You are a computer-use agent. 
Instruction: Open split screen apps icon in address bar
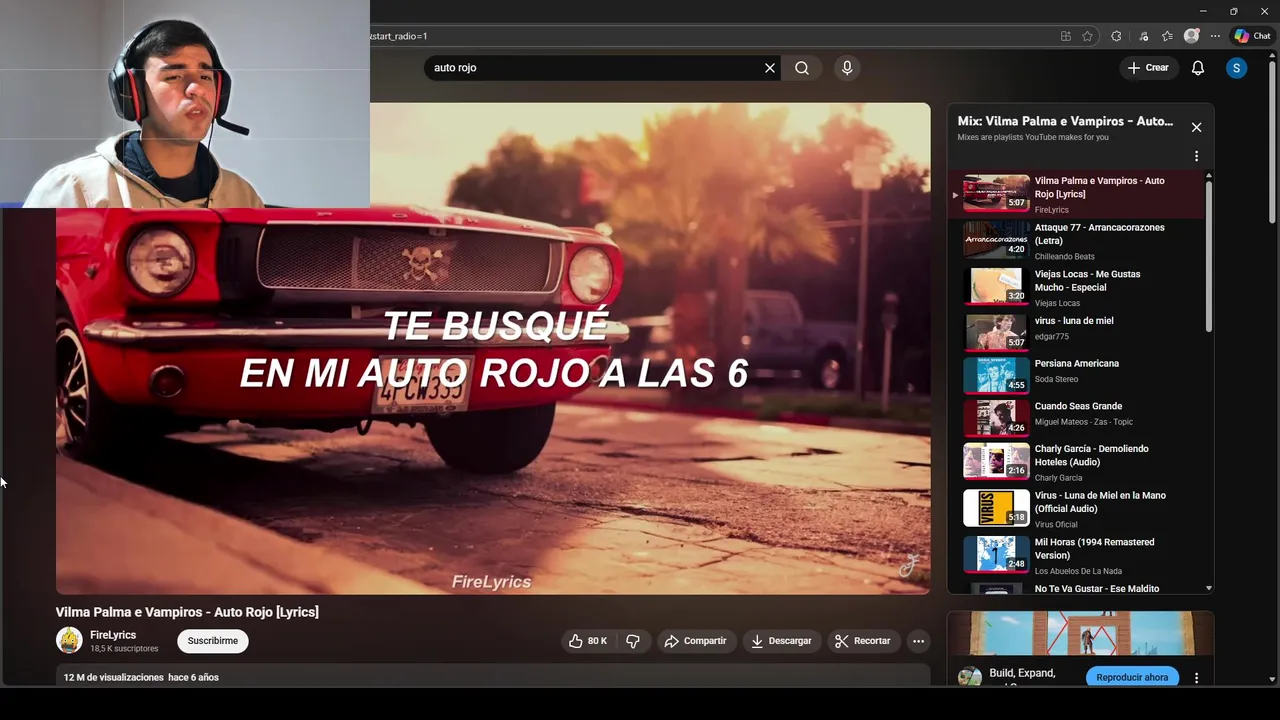click(1066, 36)
